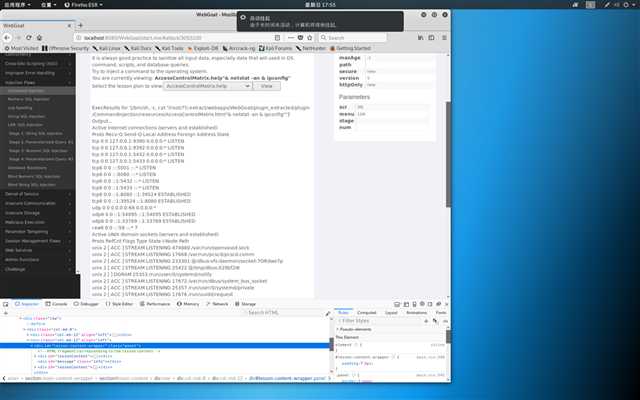Open the Getting Started bookmark
Image resolution: width=640 pixels, height=400 pixels.
pyautogui.click(x=350, y=48)
